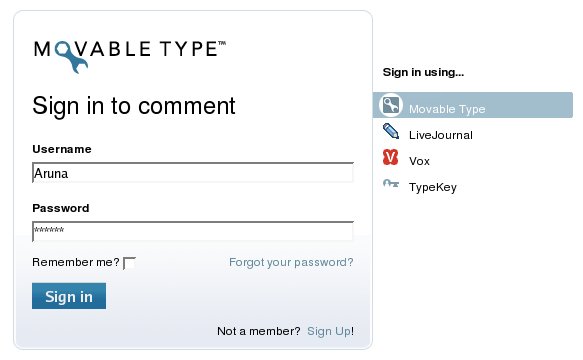
Task: Select Movable Type text in sign-in list
Action: click(x=447, y=109)
